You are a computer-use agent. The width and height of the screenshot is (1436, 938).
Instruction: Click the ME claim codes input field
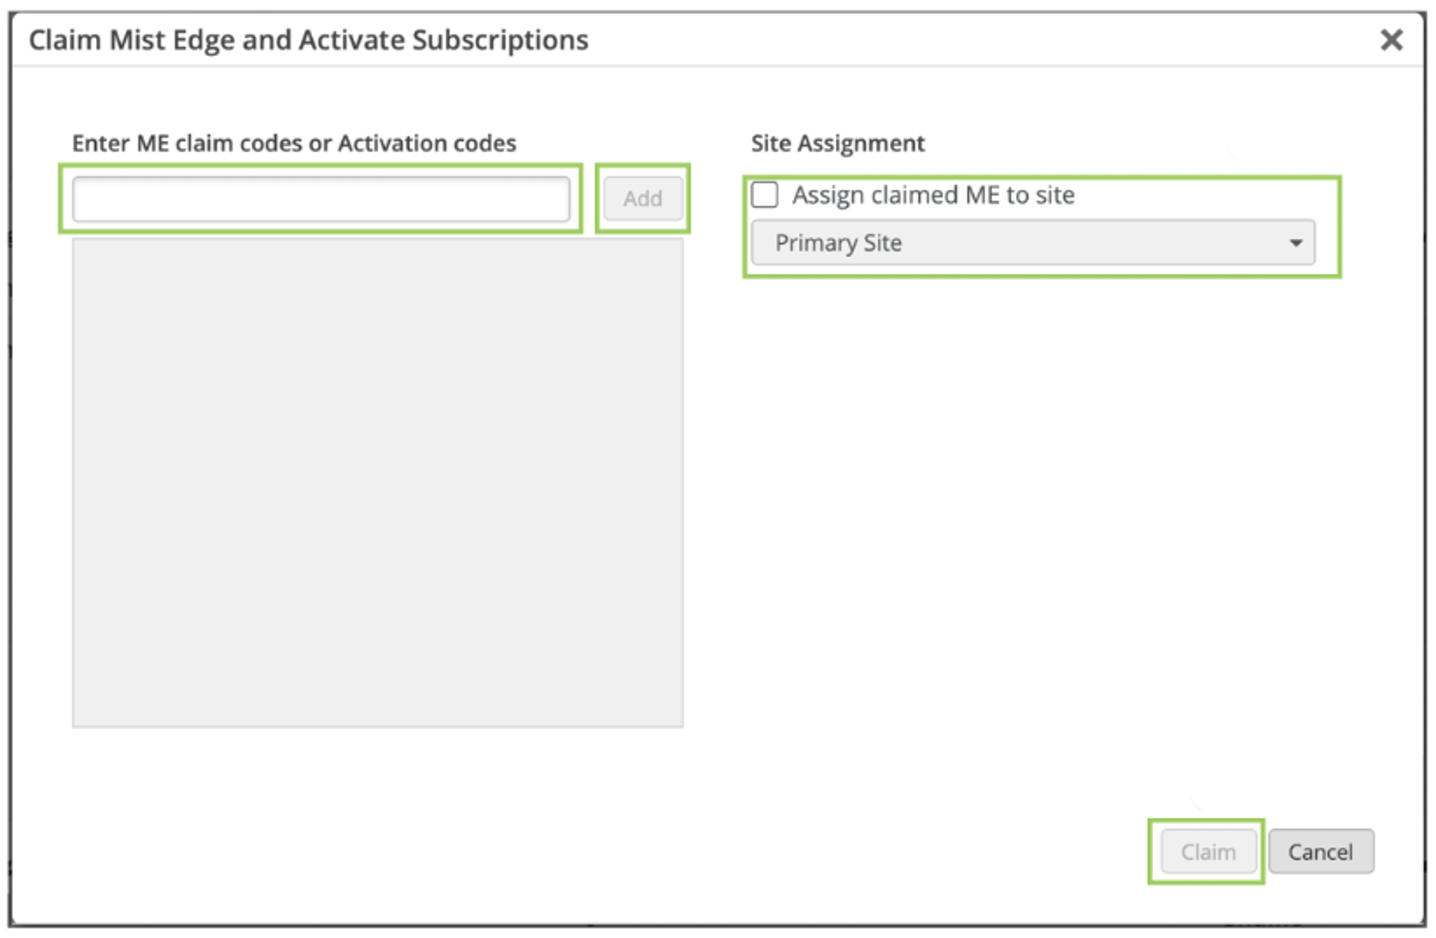(321, 199)
